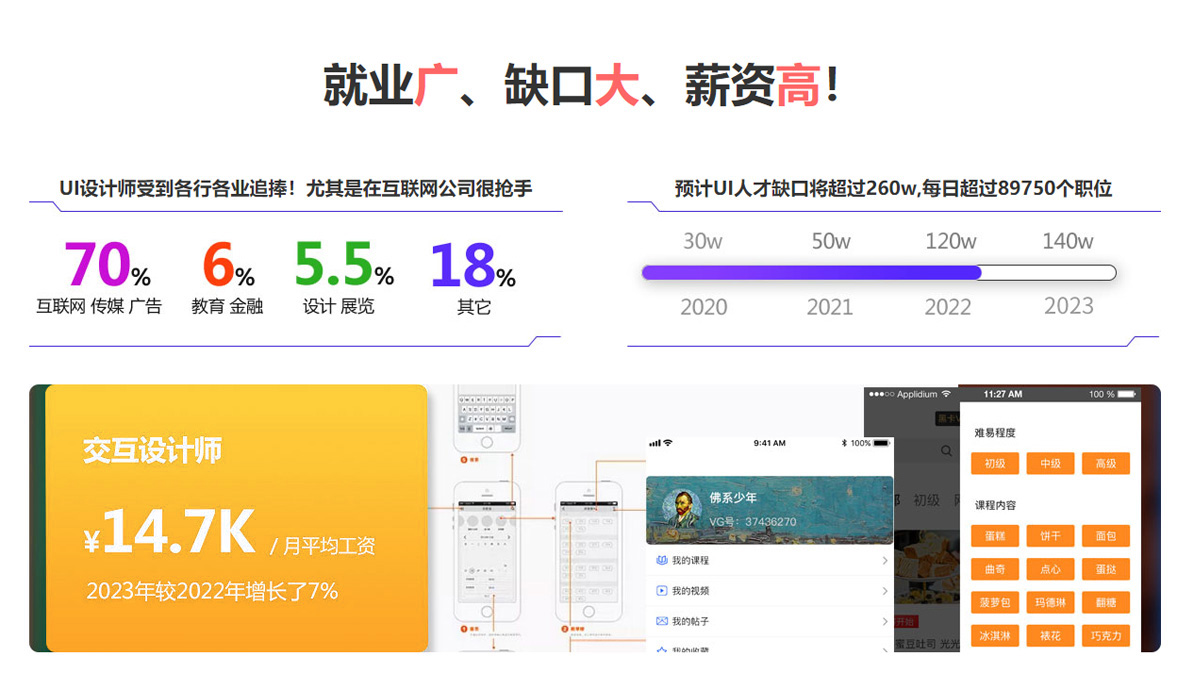Viewport: 1200px width, 691px height.
Task: Choose the 巧克力 course content button
Action: pyautogui.click(x=1105, y=635)
